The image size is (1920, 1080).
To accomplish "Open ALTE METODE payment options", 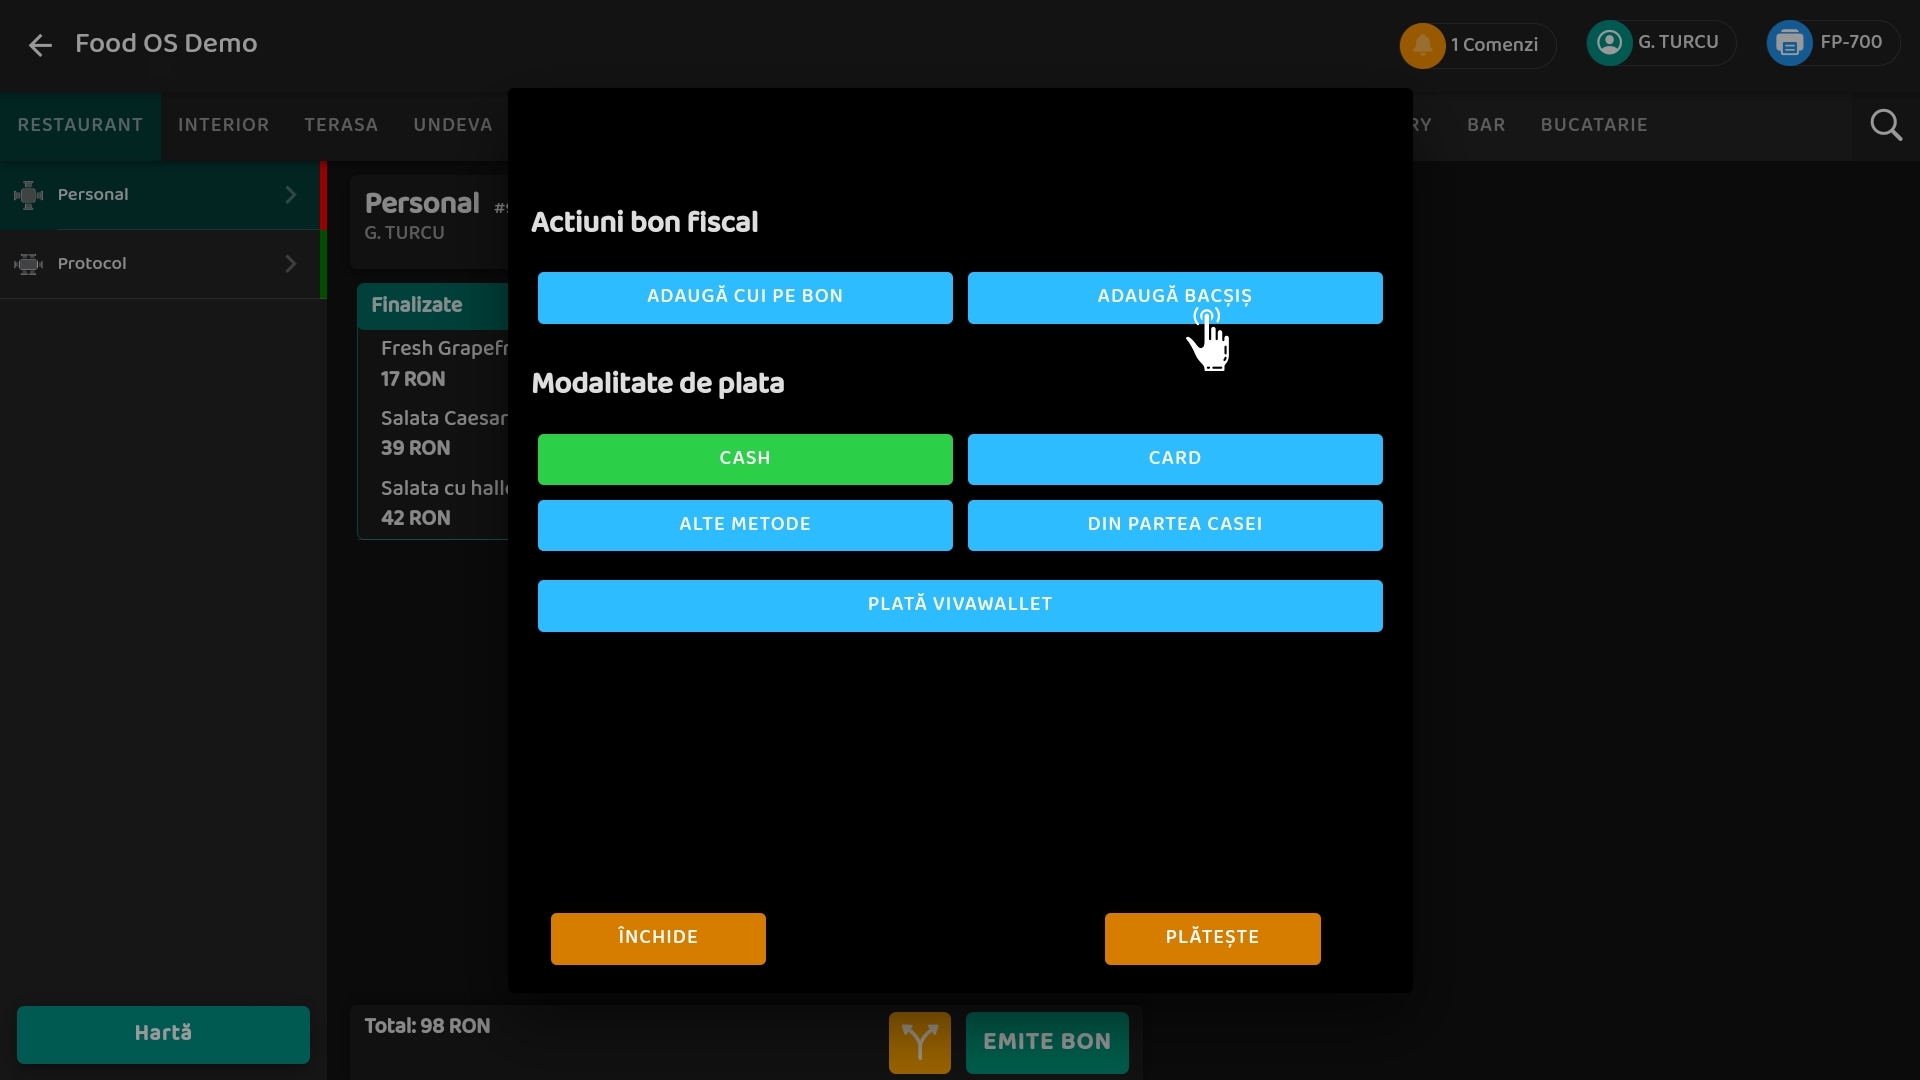I will 745,525.
